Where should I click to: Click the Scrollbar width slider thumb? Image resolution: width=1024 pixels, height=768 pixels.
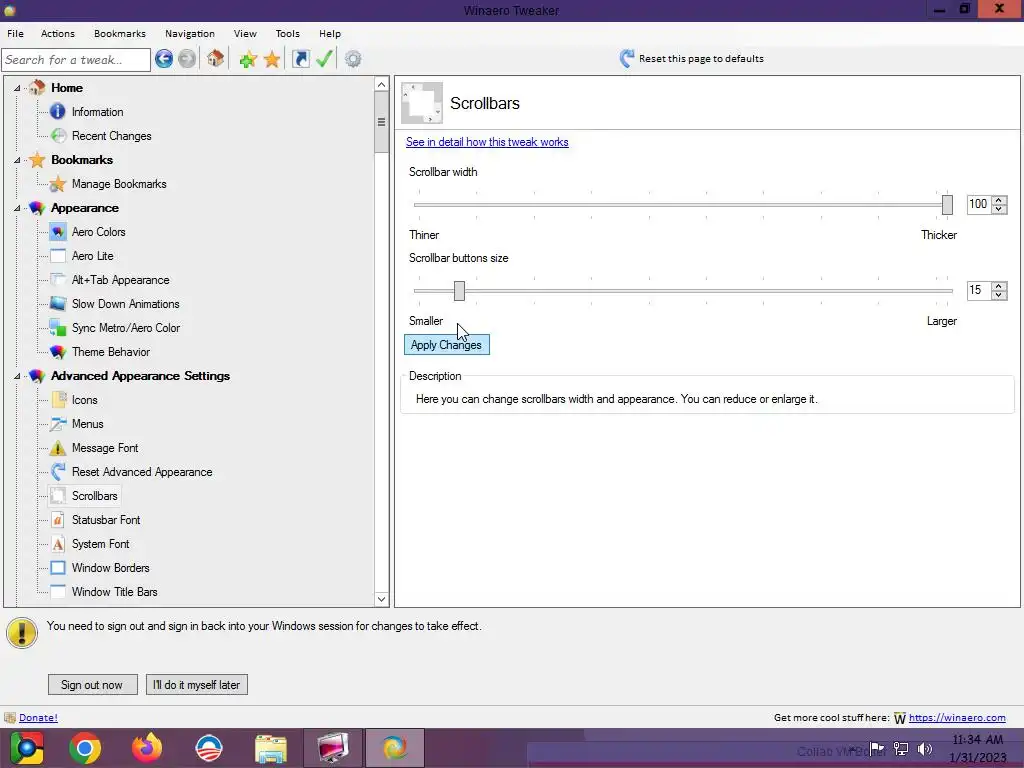point(948,204)
